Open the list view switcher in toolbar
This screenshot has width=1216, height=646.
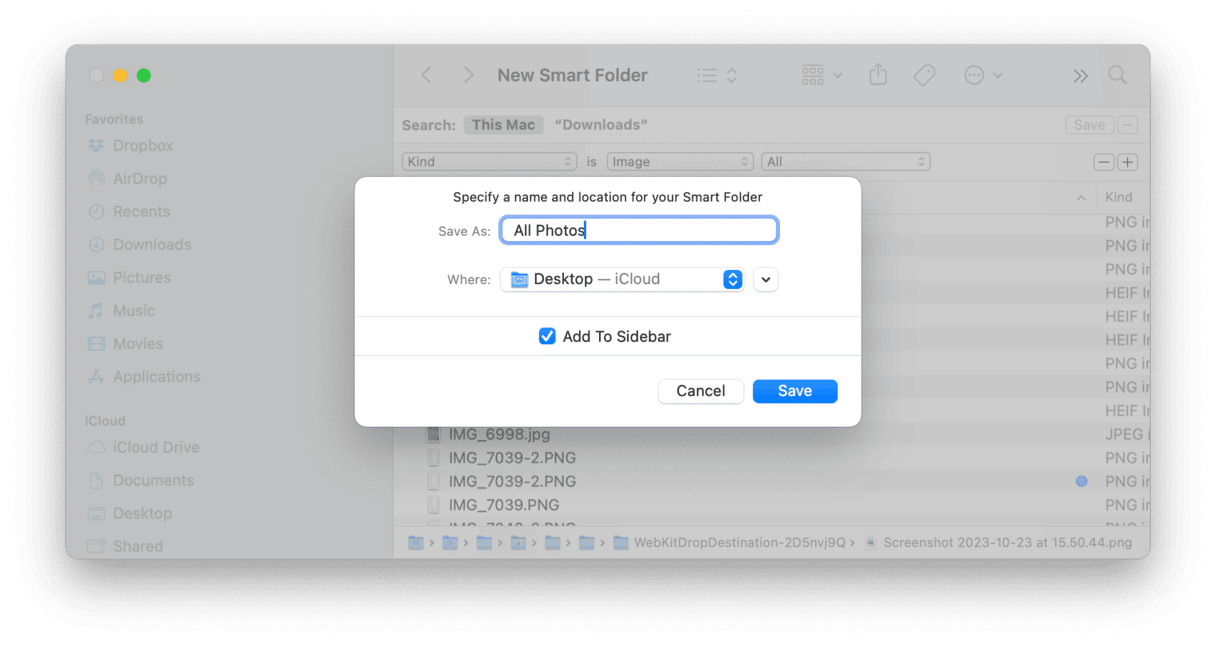(x=717, y=75)
